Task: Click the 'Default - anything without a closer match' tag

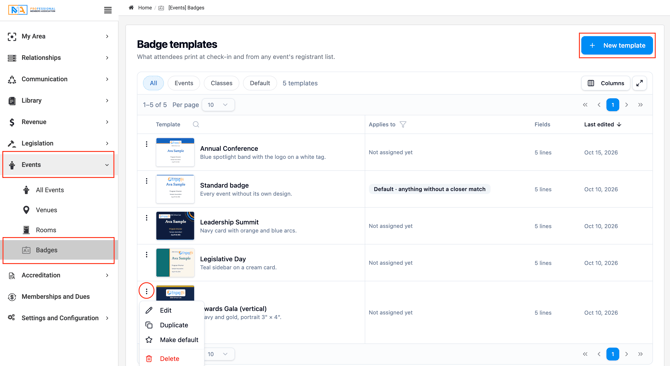Action: click(429, 189)
